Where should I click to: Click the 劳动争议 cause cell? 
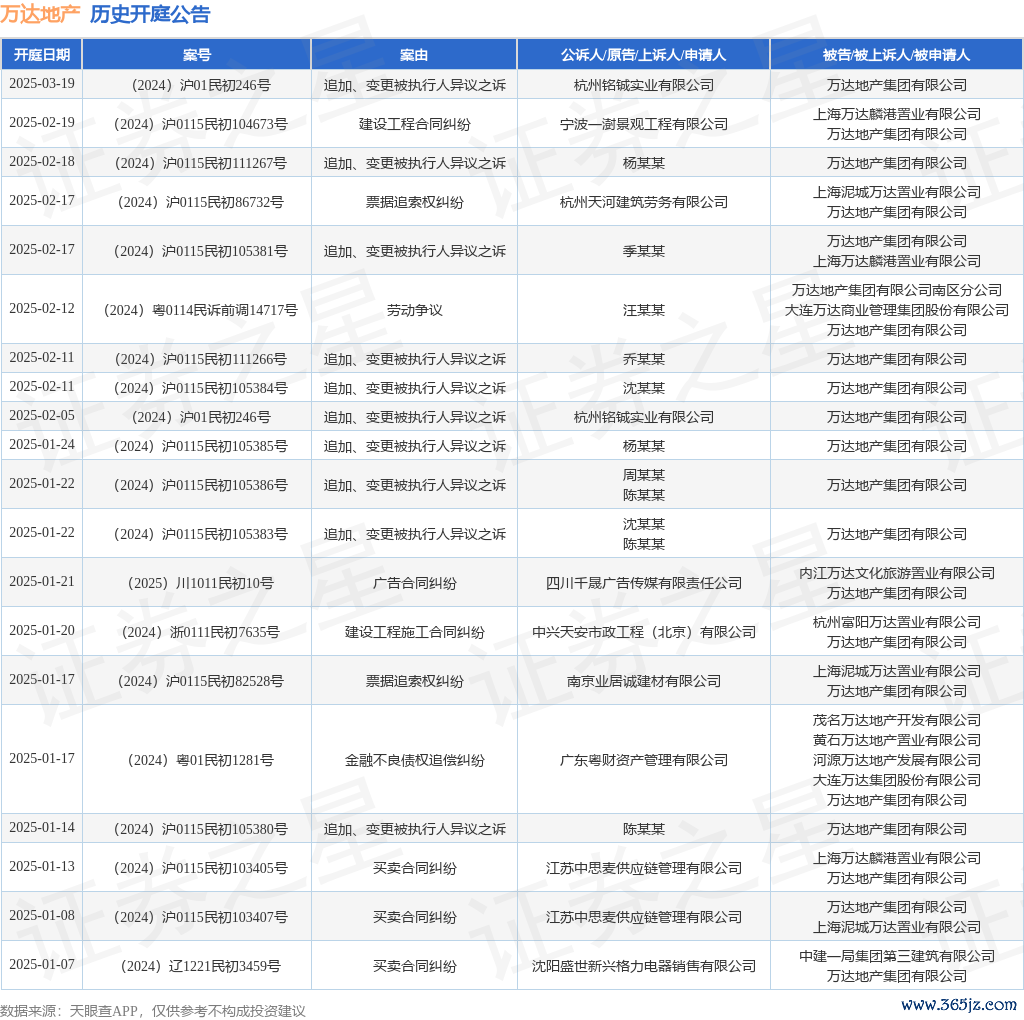[414, 310]
